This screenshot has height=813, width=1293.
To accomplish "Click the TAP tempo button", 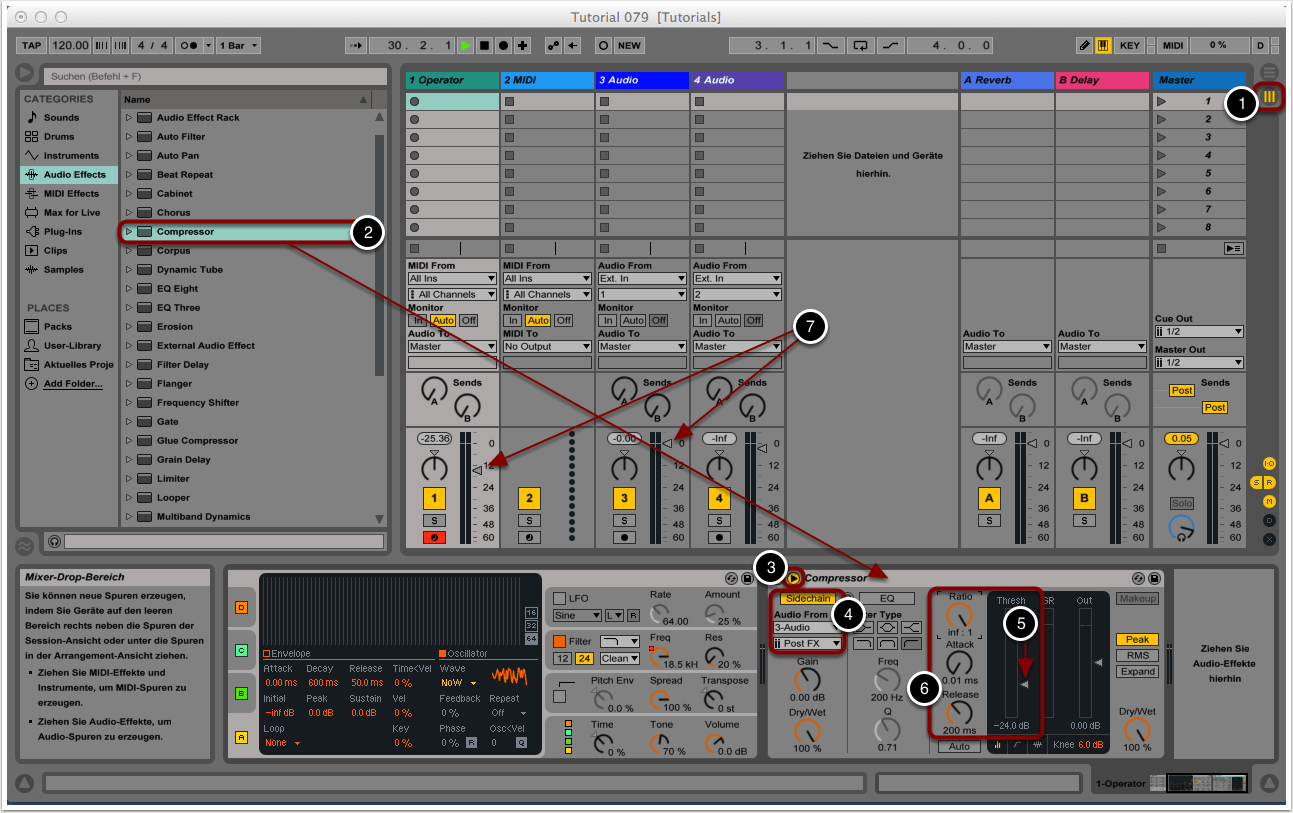I will coord(31,46).
